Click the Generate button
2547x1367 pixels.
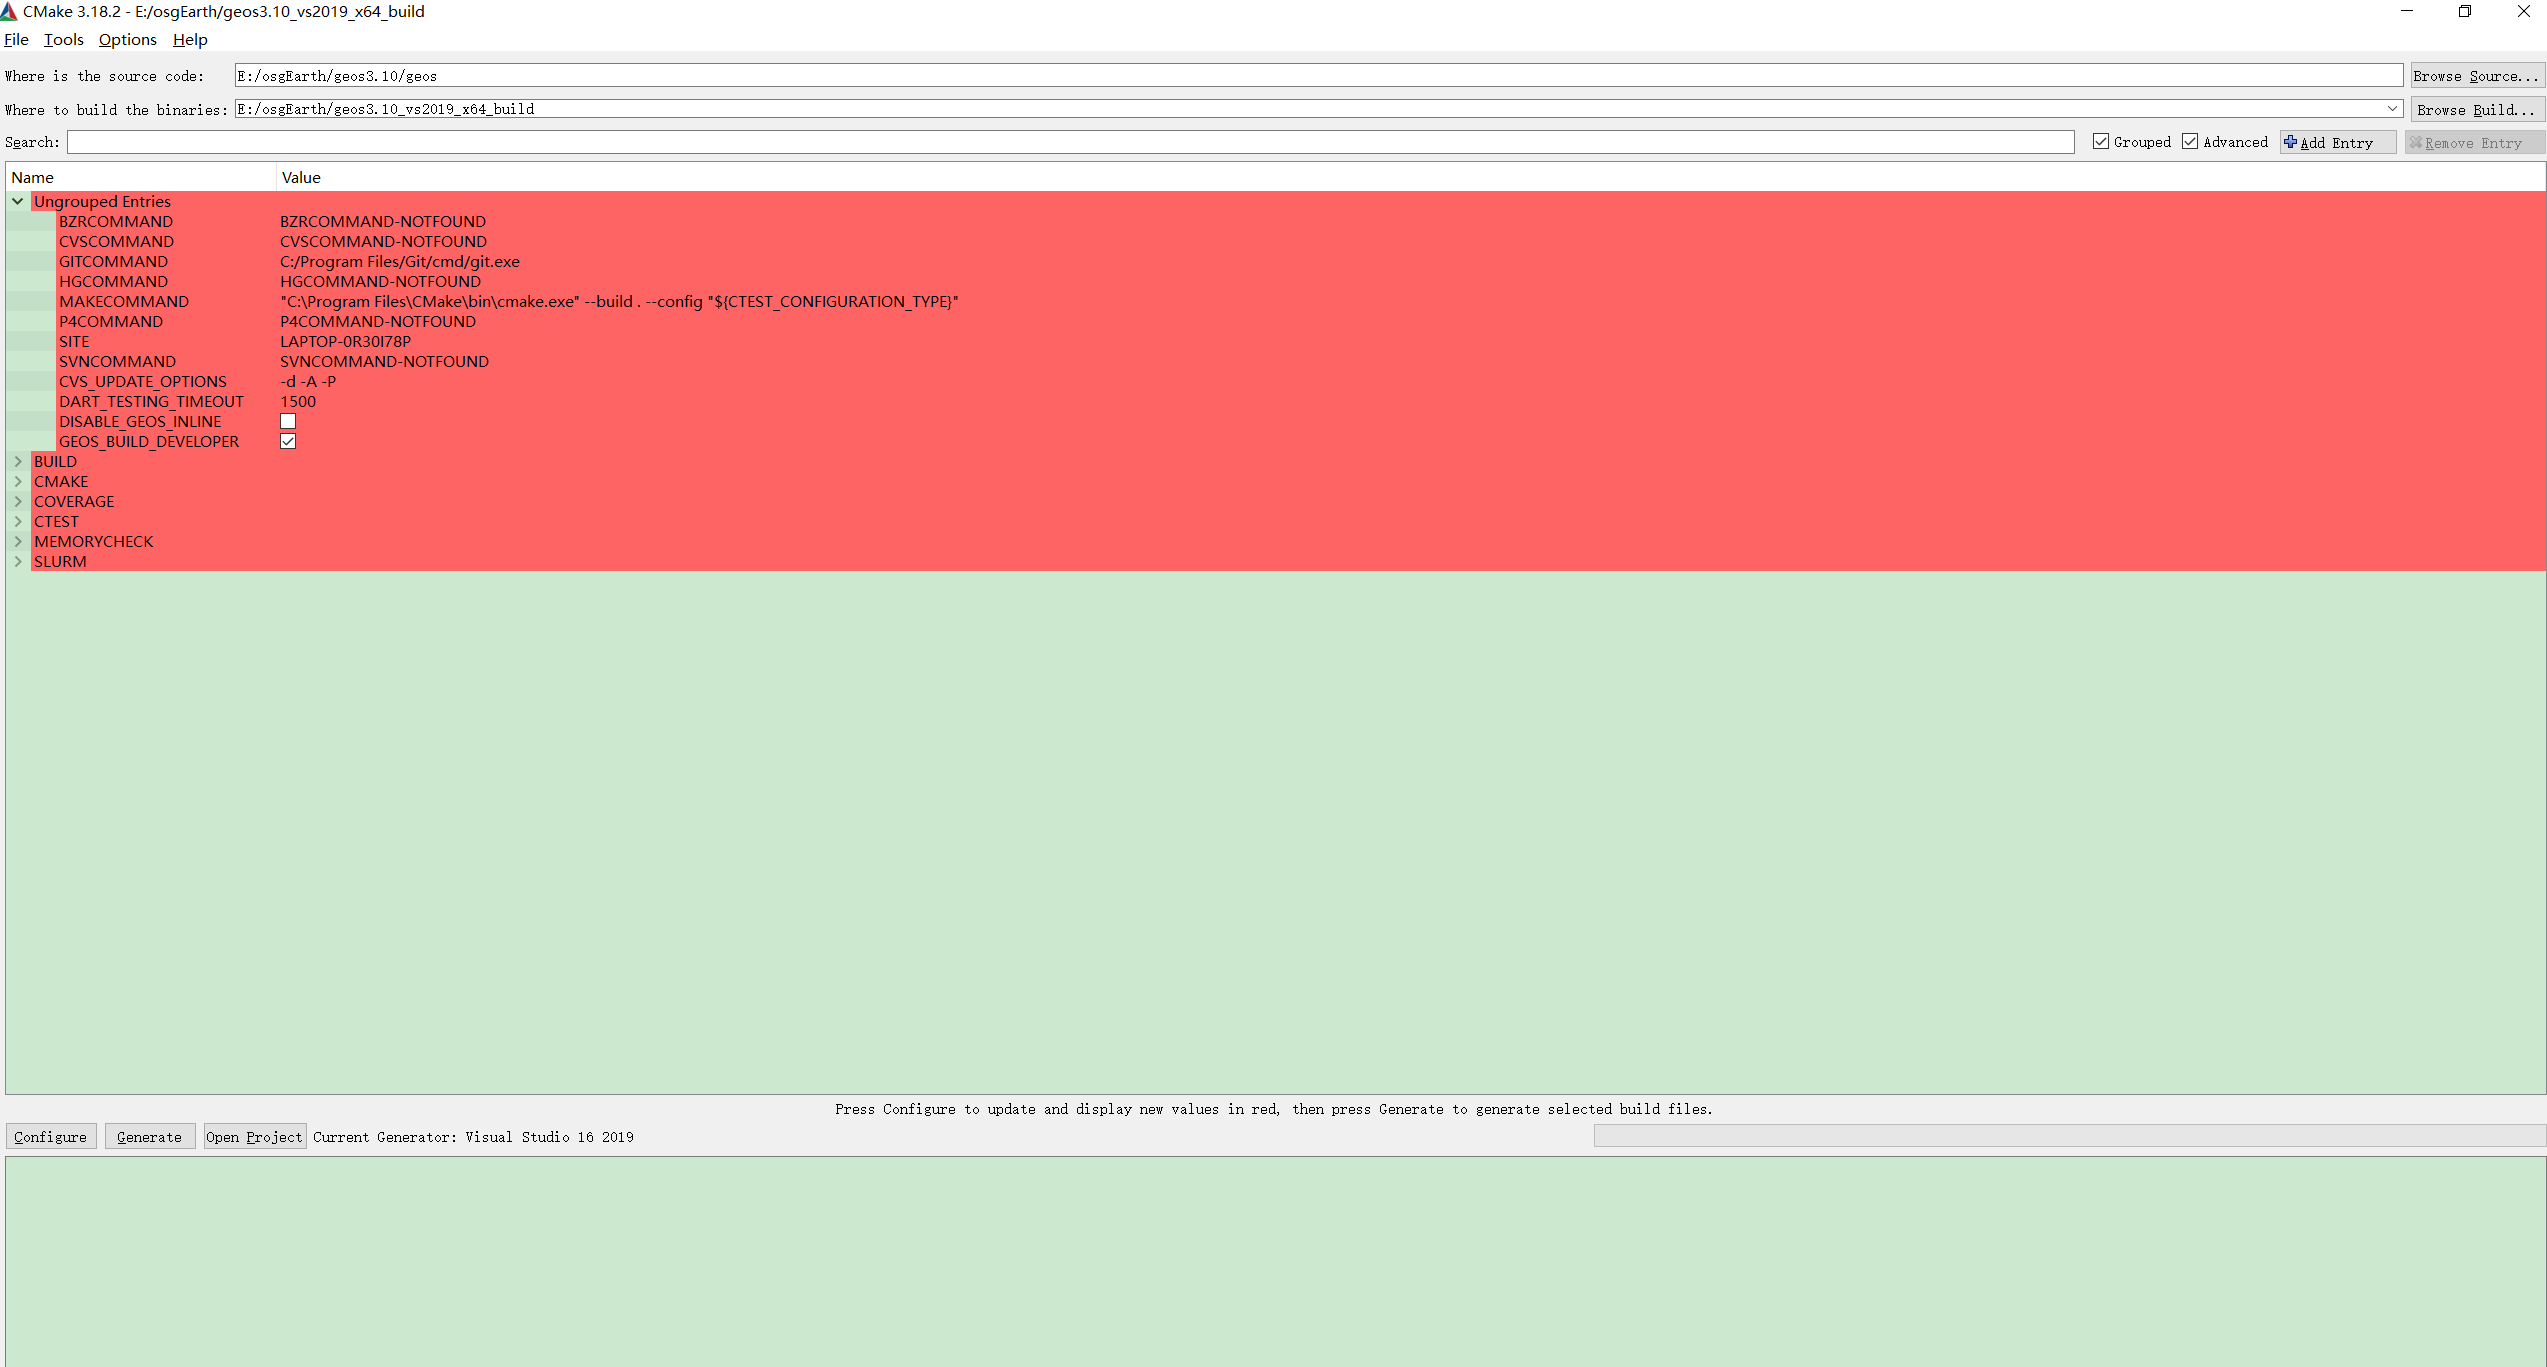(150, 1137)
